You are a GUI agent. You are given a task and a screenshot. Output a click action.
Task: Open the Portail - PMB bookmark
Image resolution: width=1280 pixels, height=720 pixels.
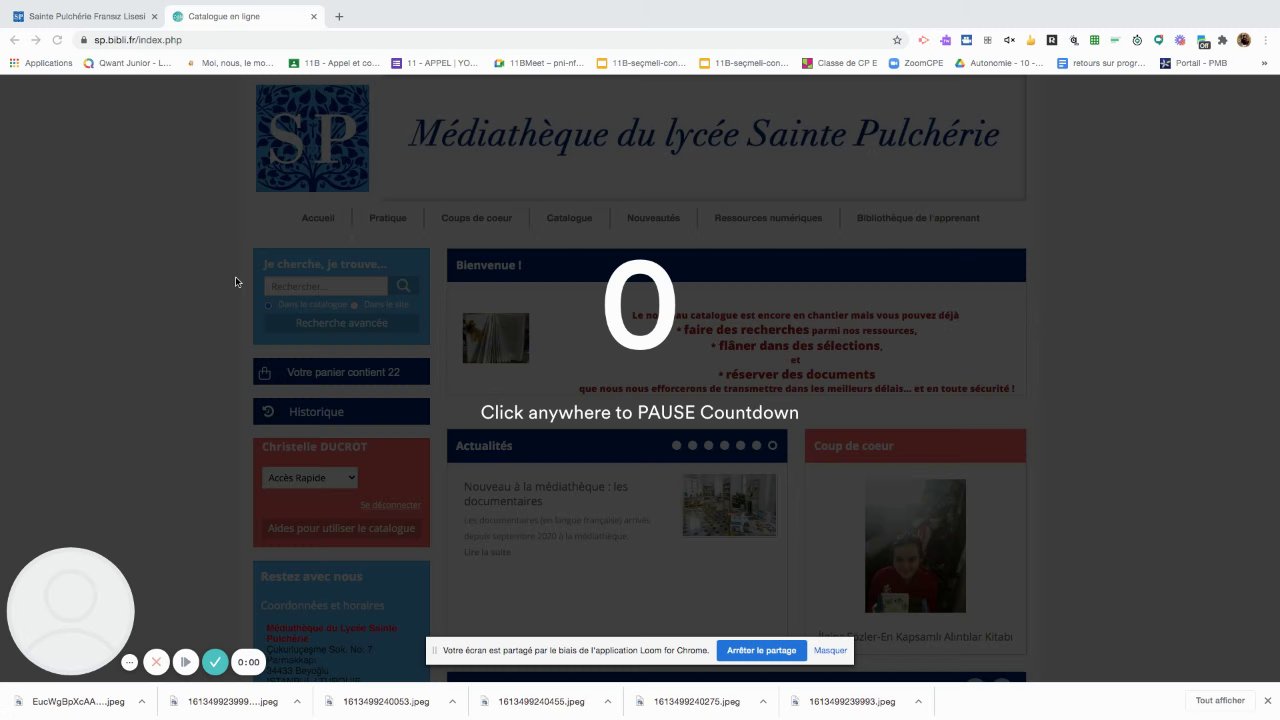[x=1194, y=63]
